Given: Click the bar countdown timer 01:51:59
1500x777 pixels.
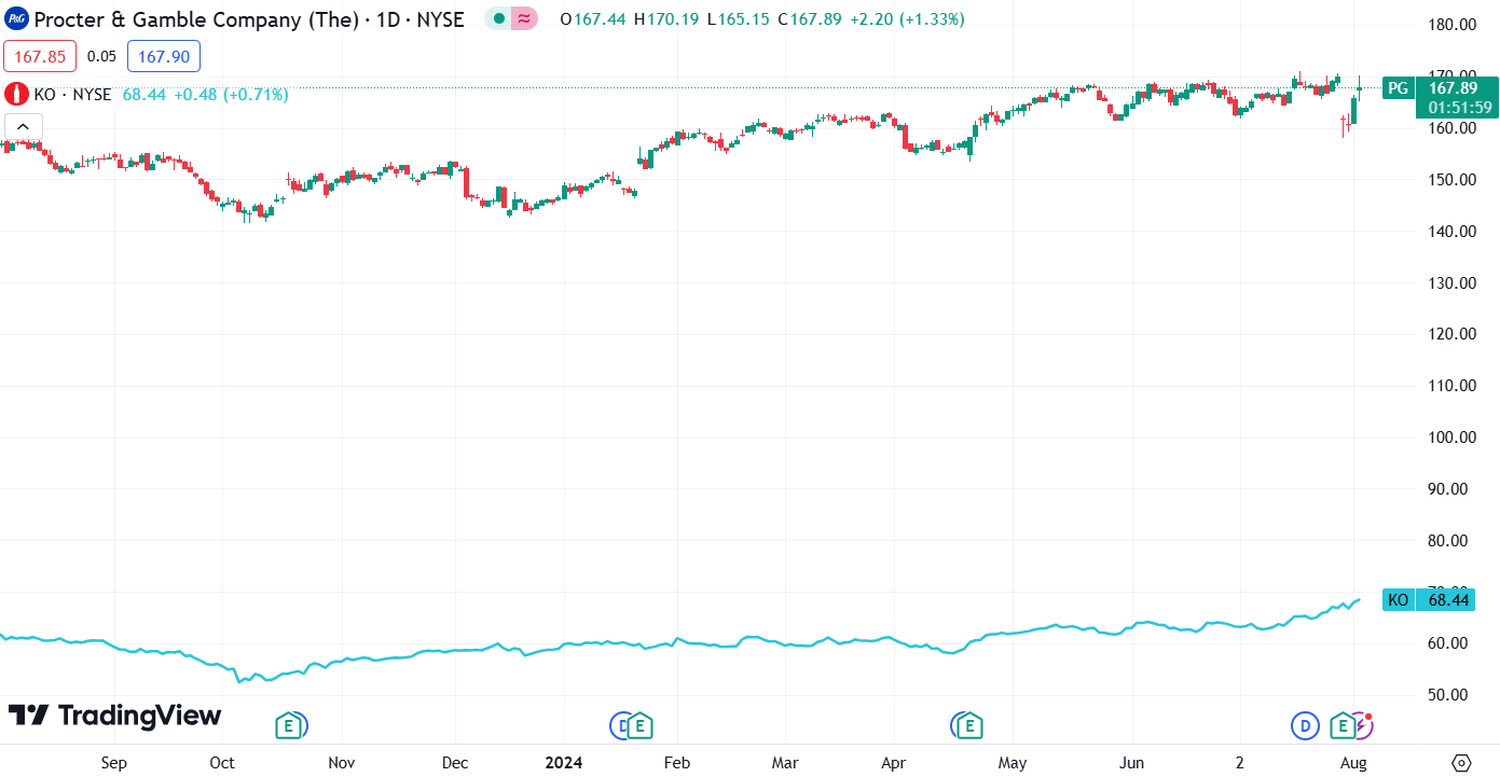Looking at the screenshot, I should (1460, 107).
